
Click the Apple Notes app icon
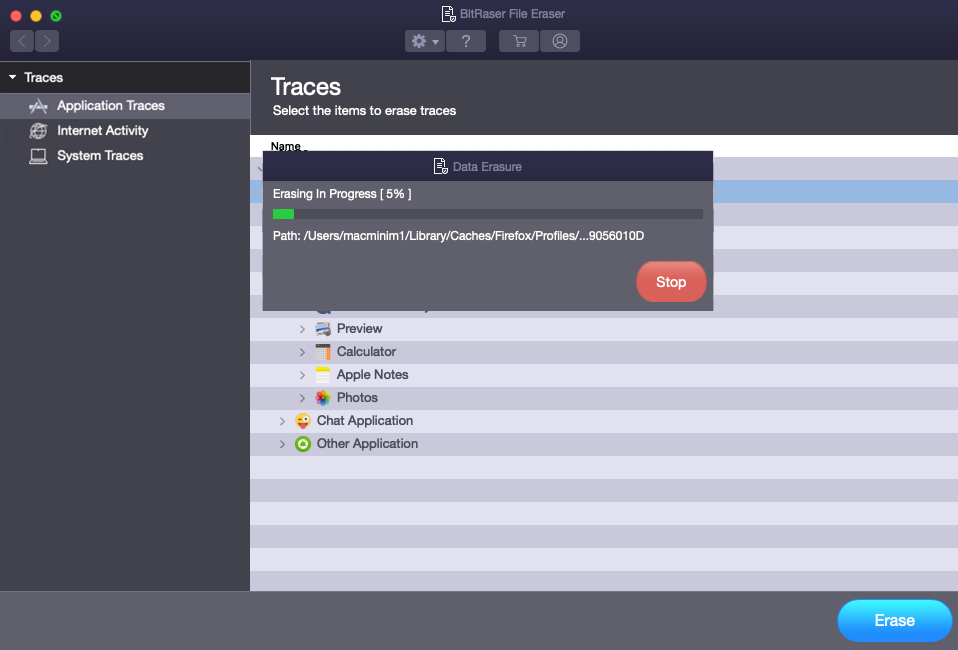tap(323, 374)
